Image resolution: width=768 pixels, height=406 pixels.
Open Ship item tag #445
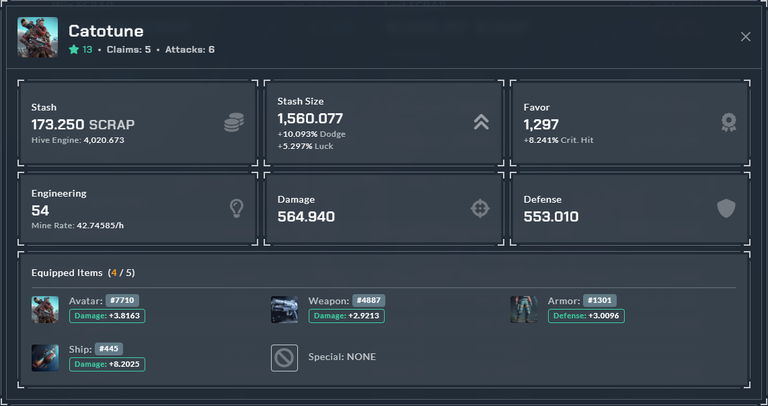(x=109, y=349)
